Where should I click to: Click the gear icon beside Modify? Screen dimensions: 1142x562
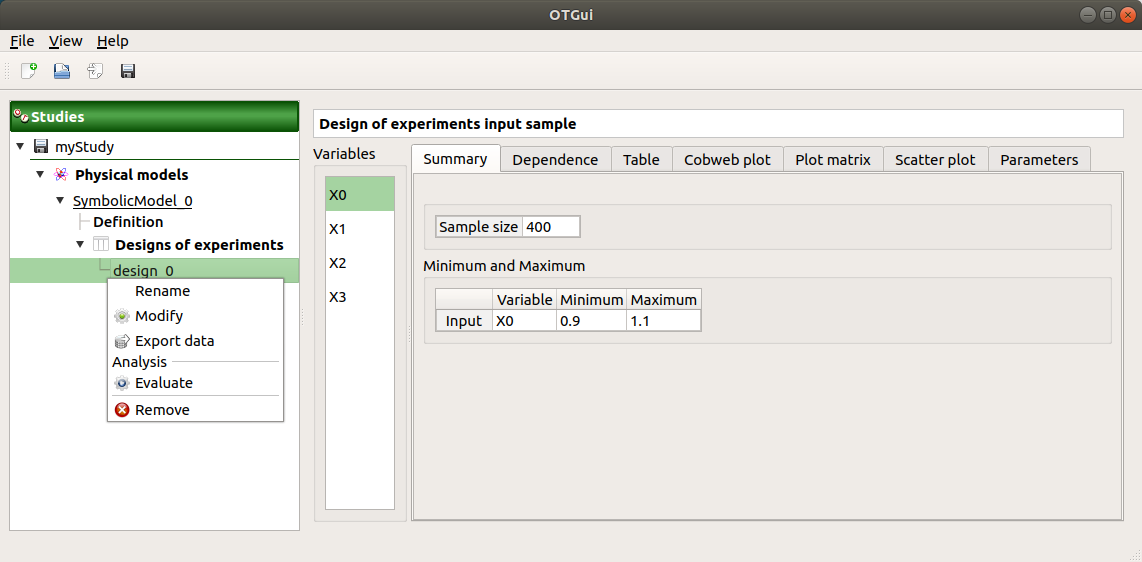pyautogui.click(x=122, y=316)
